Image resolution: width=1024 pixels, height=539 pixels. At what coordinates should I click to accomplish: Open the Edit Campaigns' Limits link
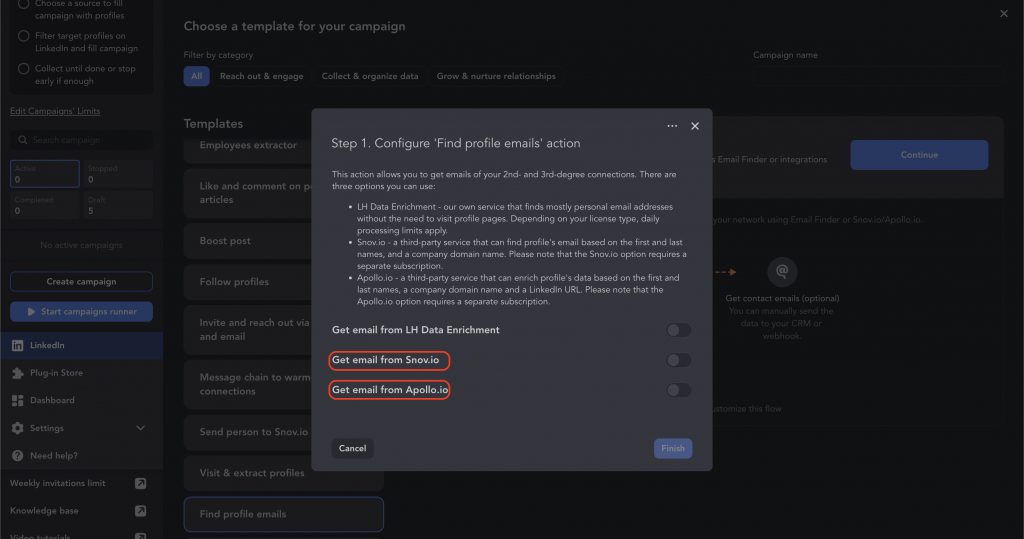click(x=55, y=111)
